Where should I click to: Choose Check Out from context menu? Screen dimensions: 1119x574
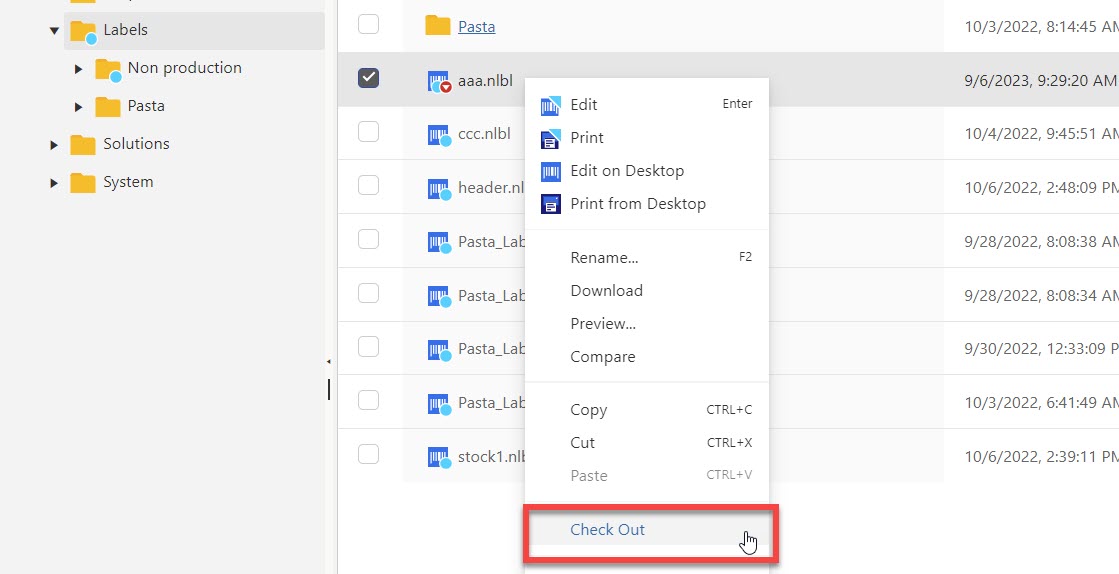pos(607,530)
